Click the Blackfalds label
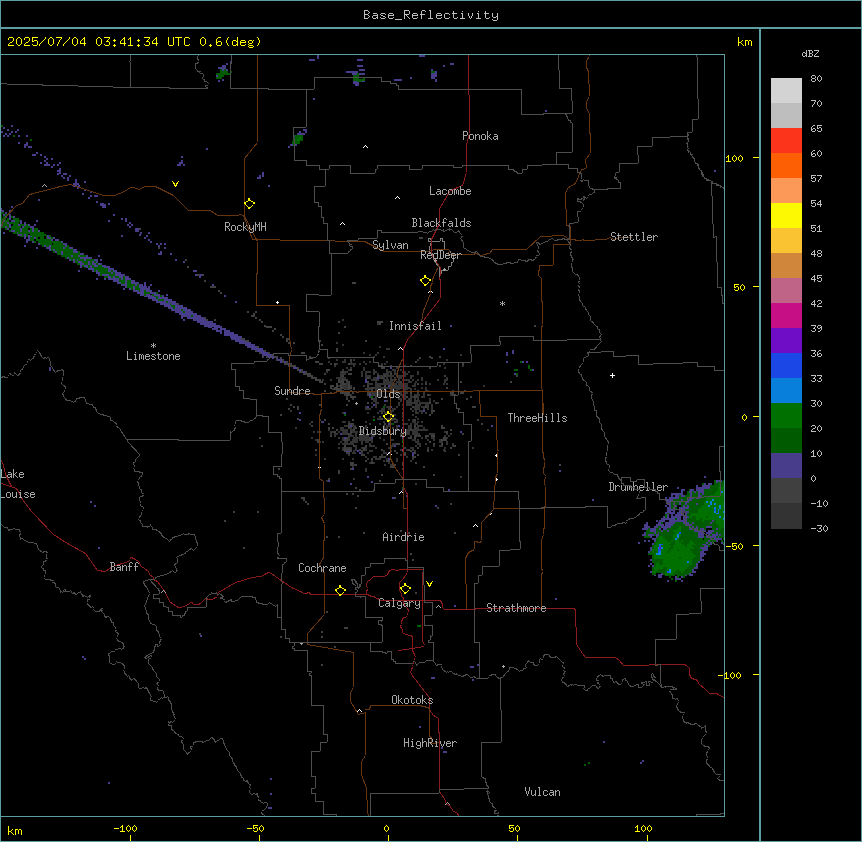This screenshot has height=842, width=862. [441, 223]
